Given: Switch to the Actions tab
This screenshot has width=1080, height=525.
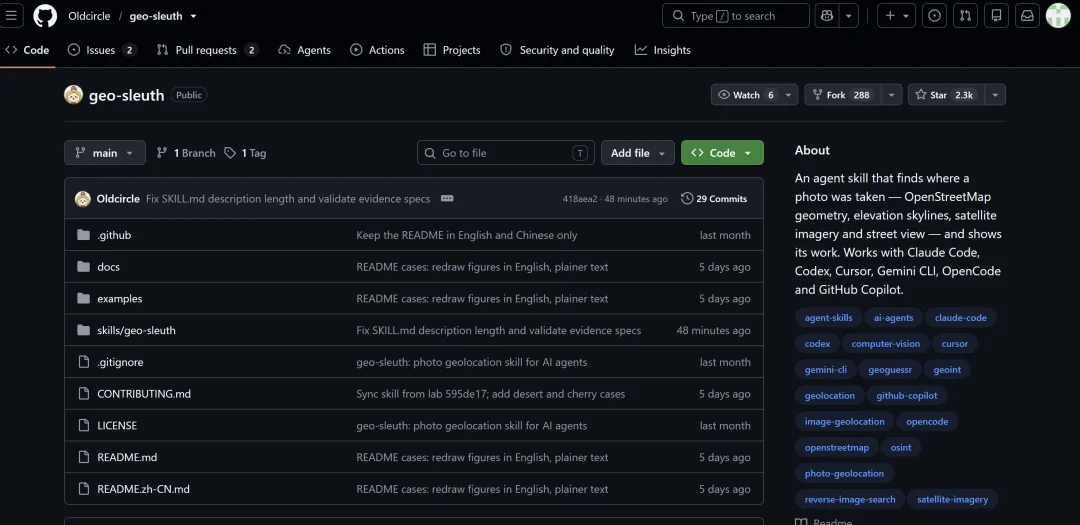Looking at the screenshot, I should pyautogui.click(x=377, y=50).
